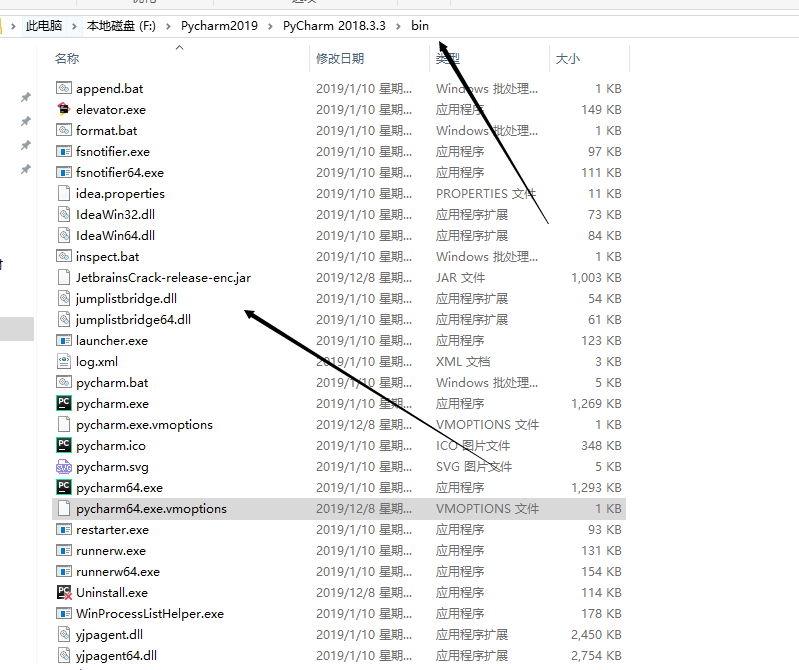Select the pycharm64.exe PC icon
Image resolution: width=799 pixels, height=670 pixels.
tap(64, 487)
